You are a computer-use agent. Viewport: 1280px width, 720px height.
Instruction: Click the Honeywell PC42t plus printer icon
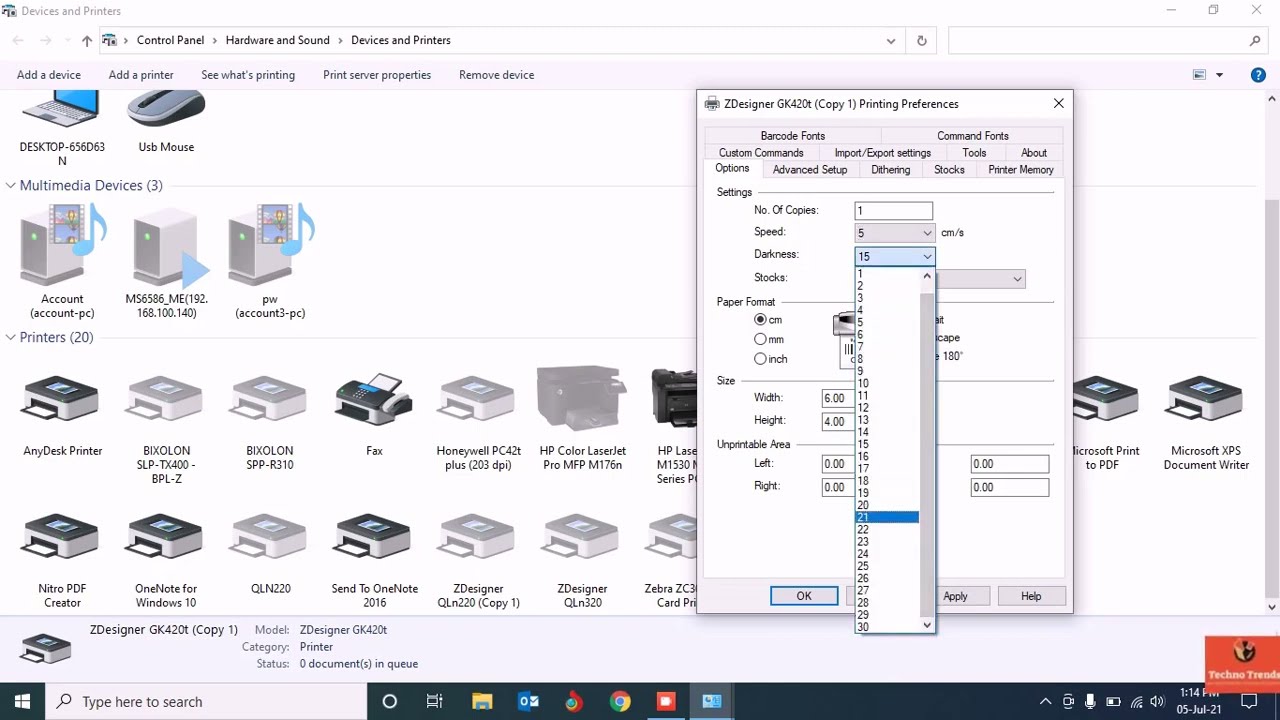click(x=478, y=400)
